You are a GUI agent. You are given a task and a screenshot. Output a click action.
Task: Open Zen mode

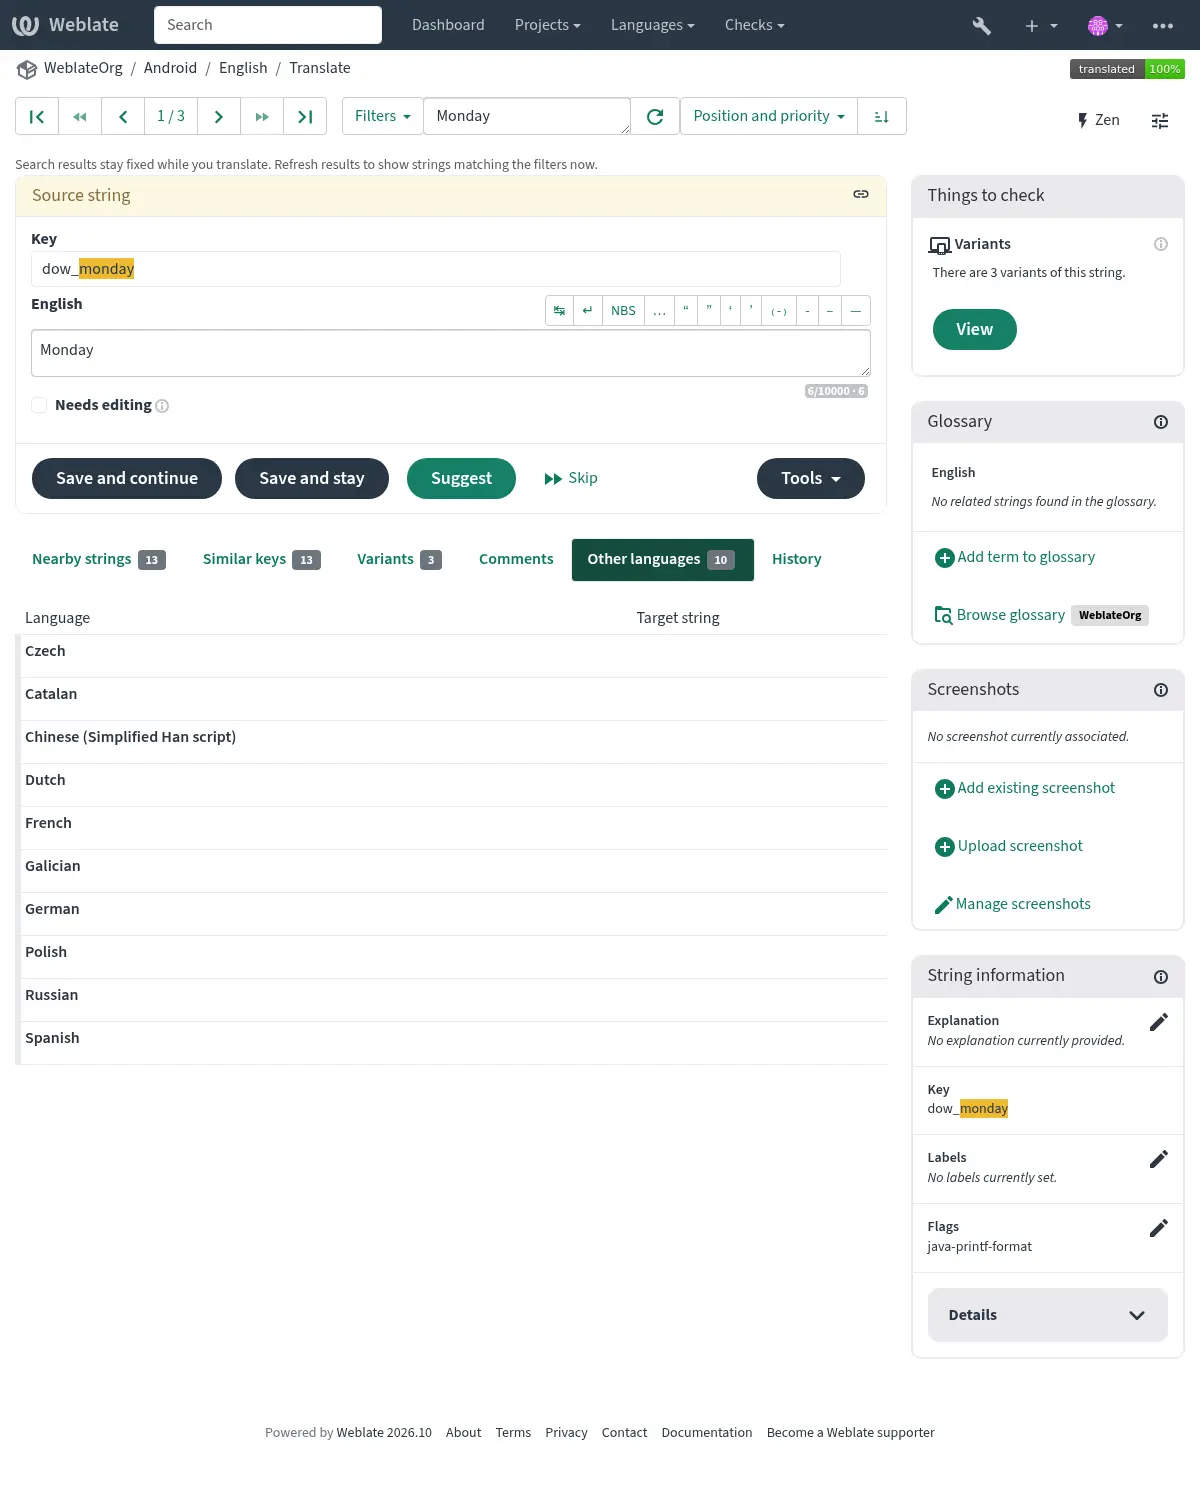pos(1098,120)
